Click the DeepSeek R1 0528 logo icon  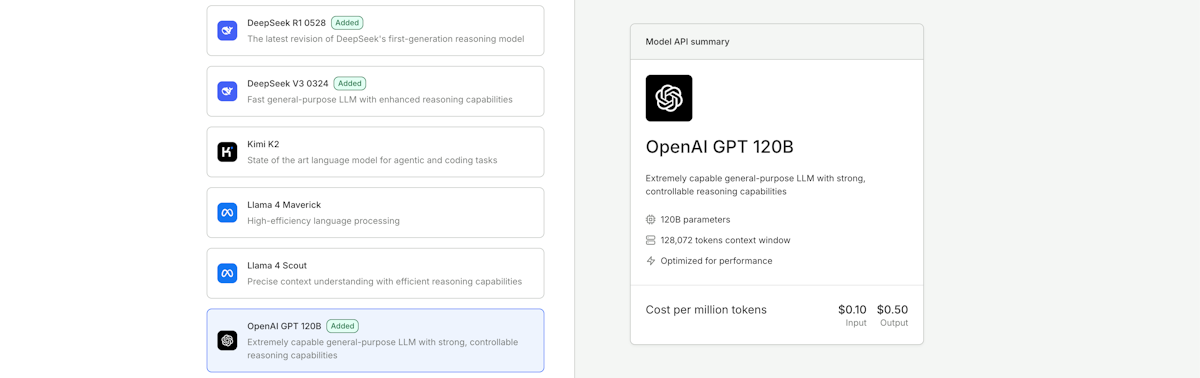click(x=227, y=31)
